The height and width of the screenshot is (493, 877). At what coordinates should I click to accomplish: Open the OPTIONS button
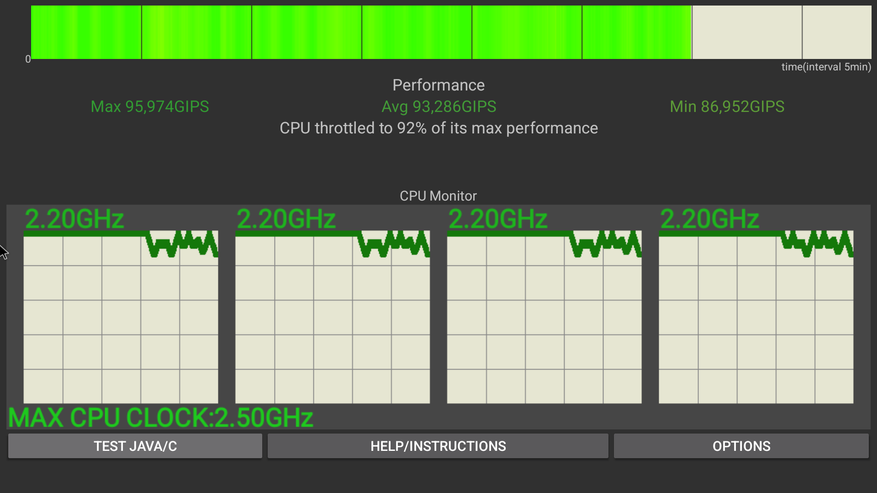click(x=741, y=446)
